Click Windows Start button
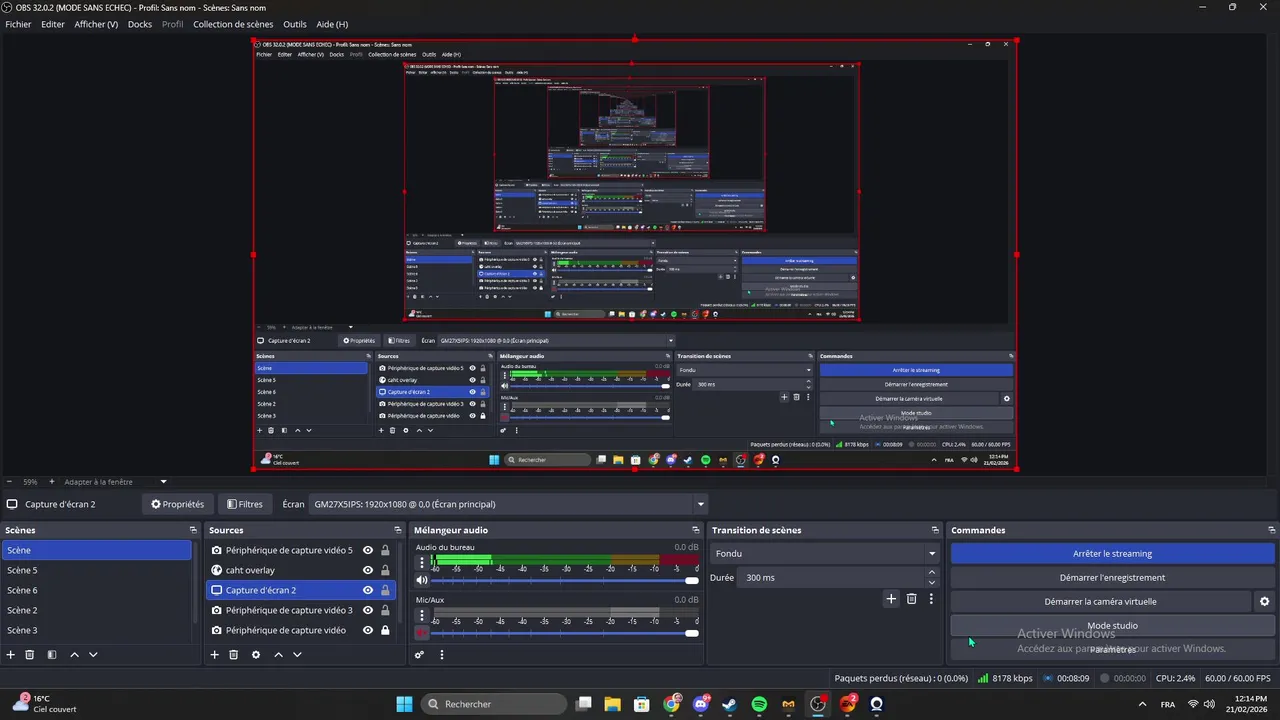 (x=404, y=704)
